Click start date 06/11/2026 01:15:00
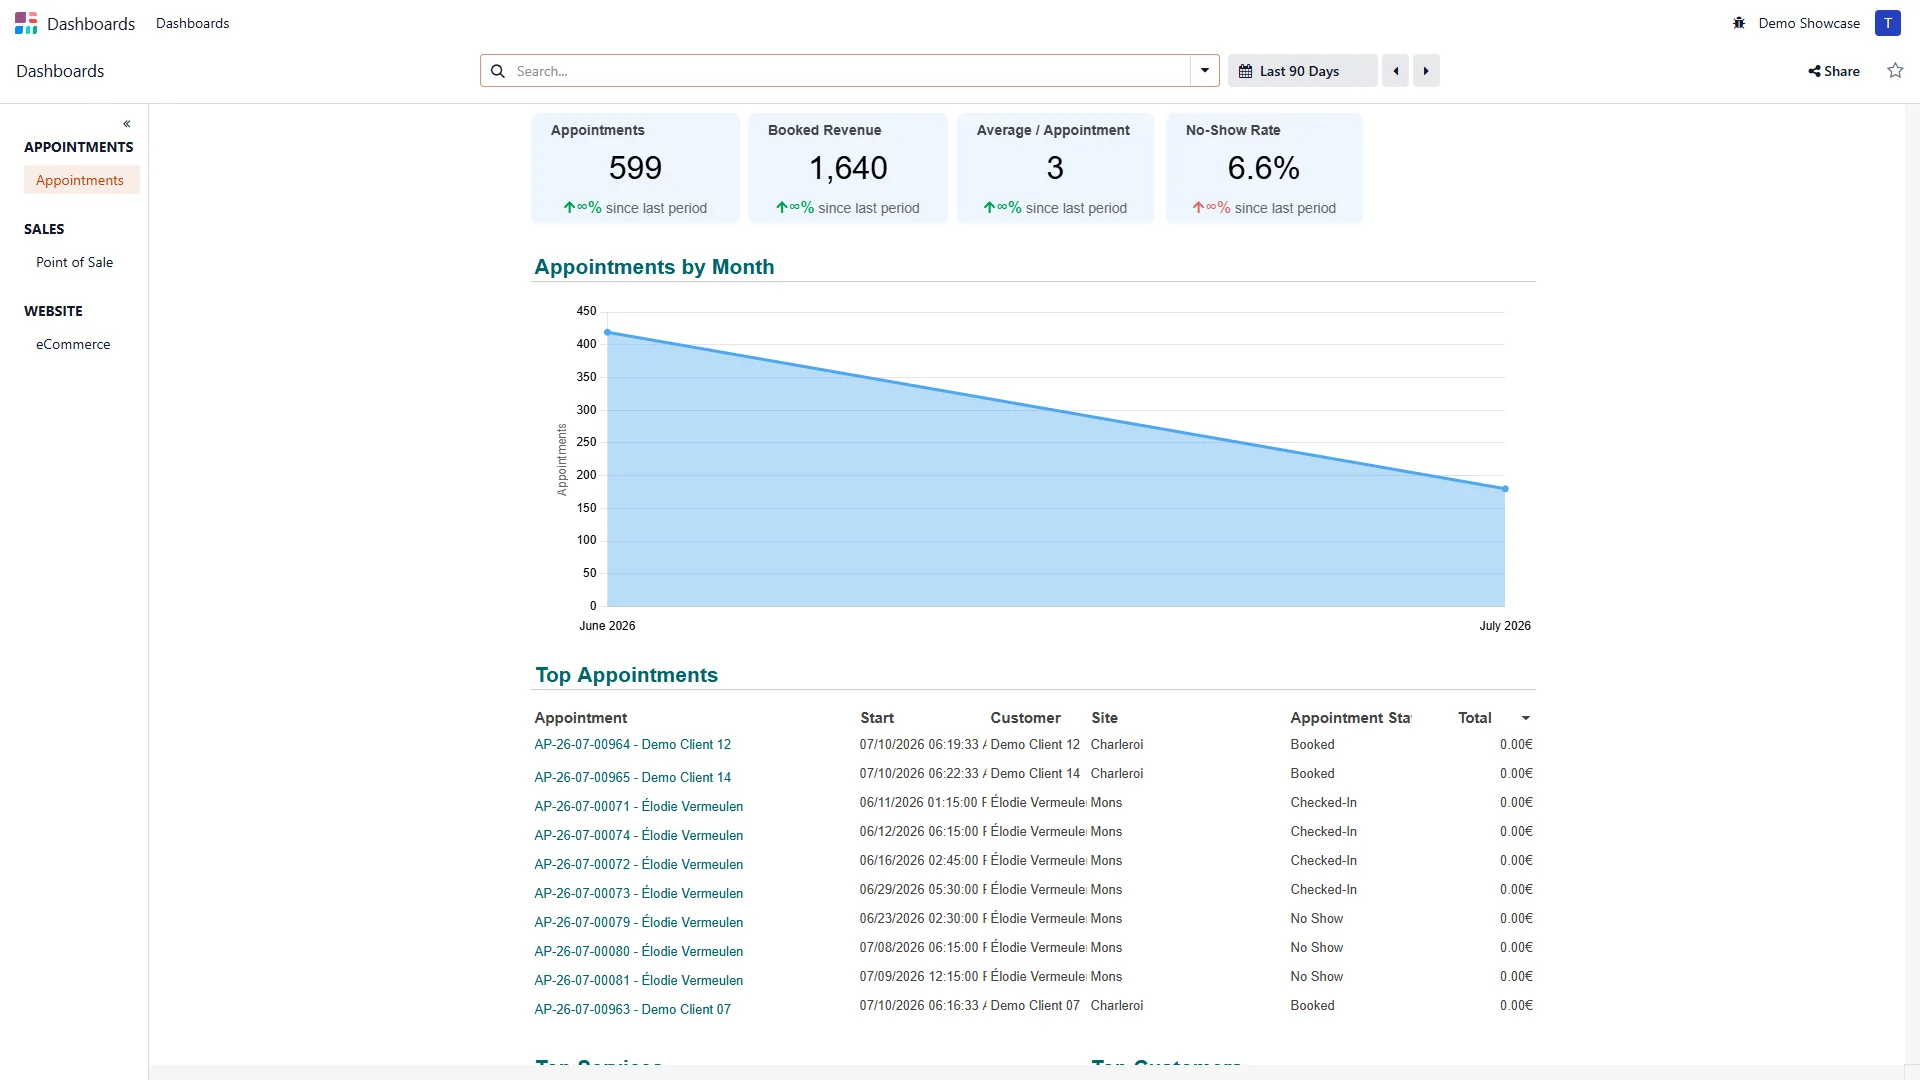 tap(922, 803)
